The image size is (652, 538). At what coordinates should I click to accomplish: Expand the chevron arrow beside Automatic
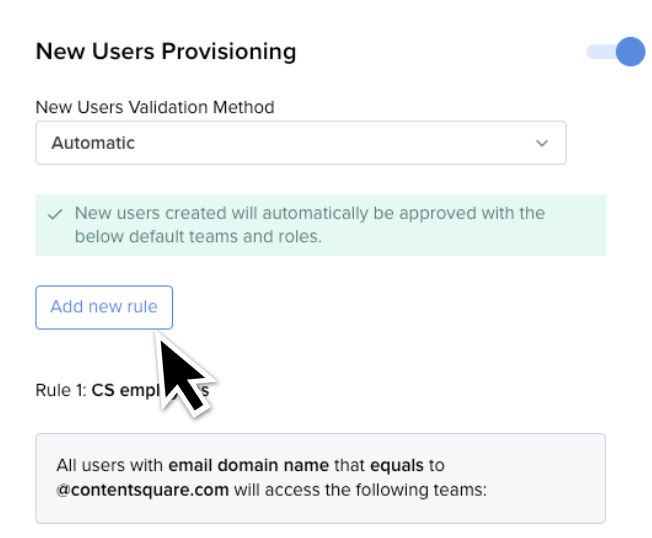(x=542, y=143)
